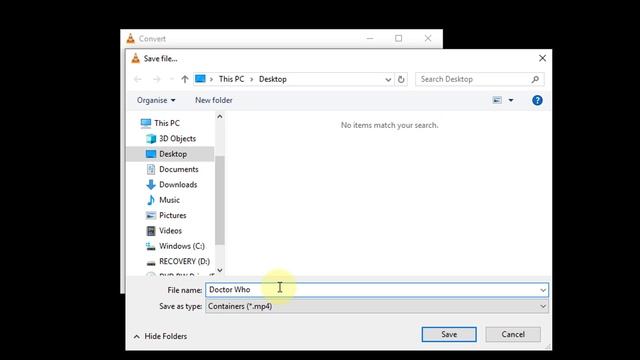Click the Desktop breadcrumb in the address bar
Viewport: 640px width, 360px height.
click(273, 79)
